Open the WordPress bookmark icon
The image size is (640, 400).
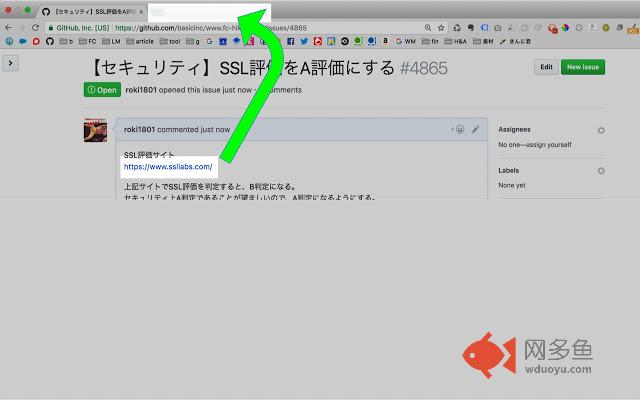(x=9, y=41)
